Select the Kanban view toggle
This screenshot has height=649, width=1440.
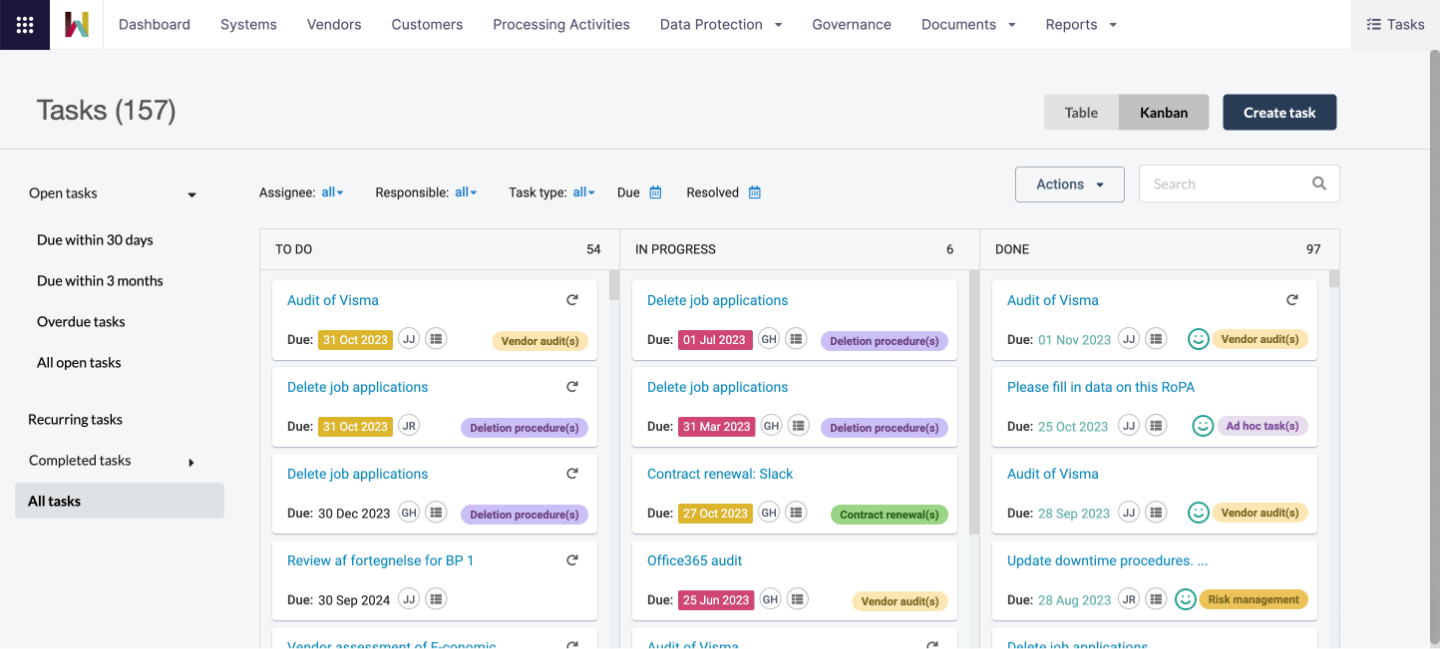click(1163, 112)
